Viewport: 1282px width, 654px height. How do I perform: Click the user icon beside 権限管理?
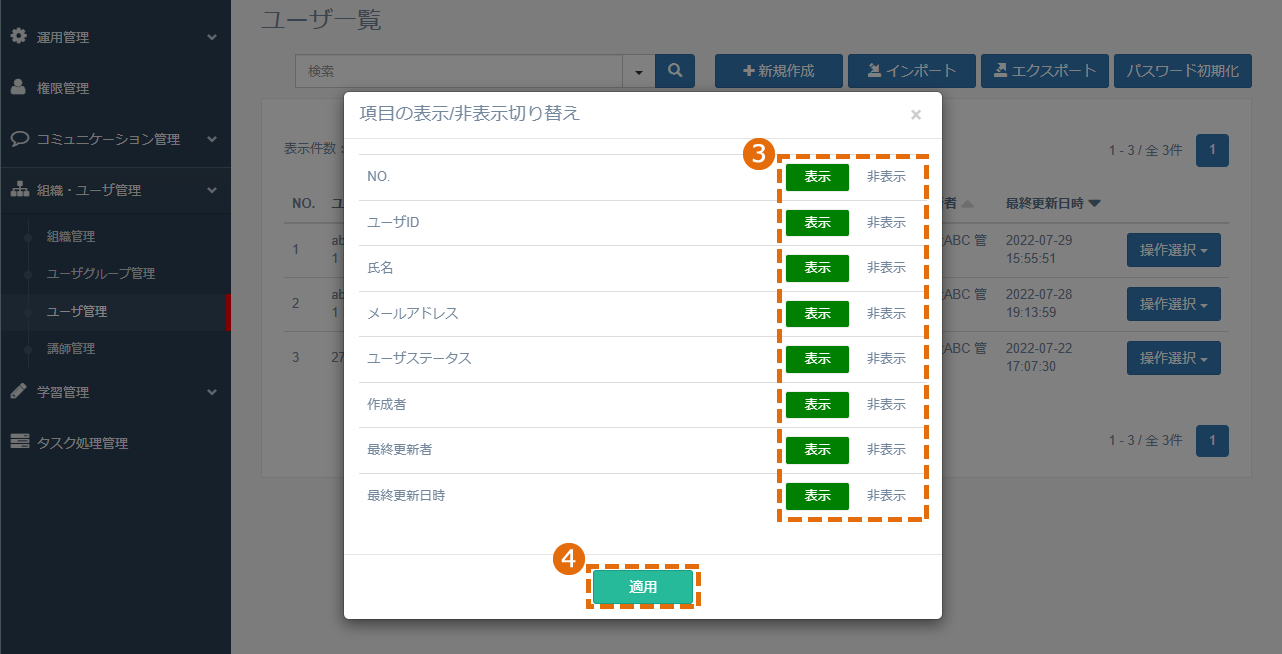pos(19,87)
